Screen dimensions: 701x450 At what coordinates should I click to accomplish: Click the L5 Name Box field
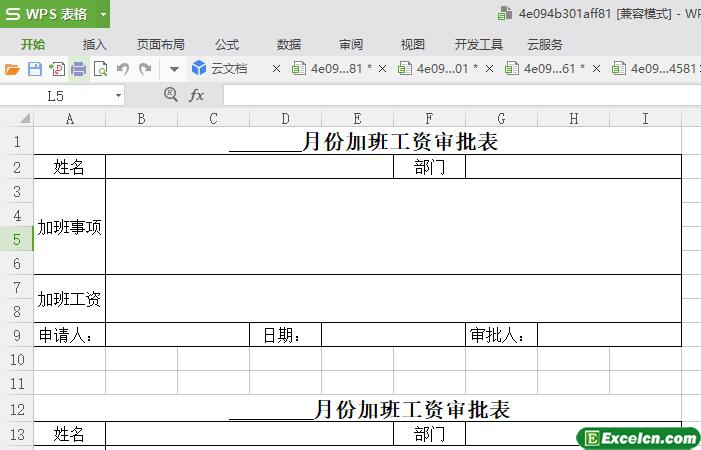point(55,96)
